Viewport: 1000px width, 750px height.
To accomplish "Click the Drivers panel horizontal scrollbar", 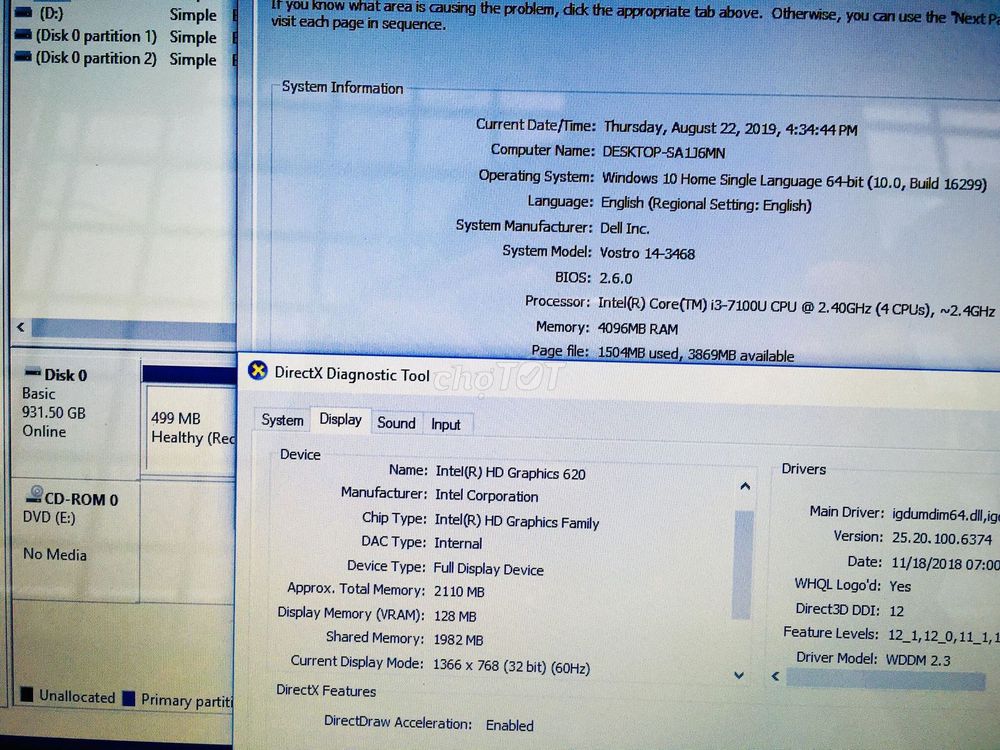I will [885, 679].
